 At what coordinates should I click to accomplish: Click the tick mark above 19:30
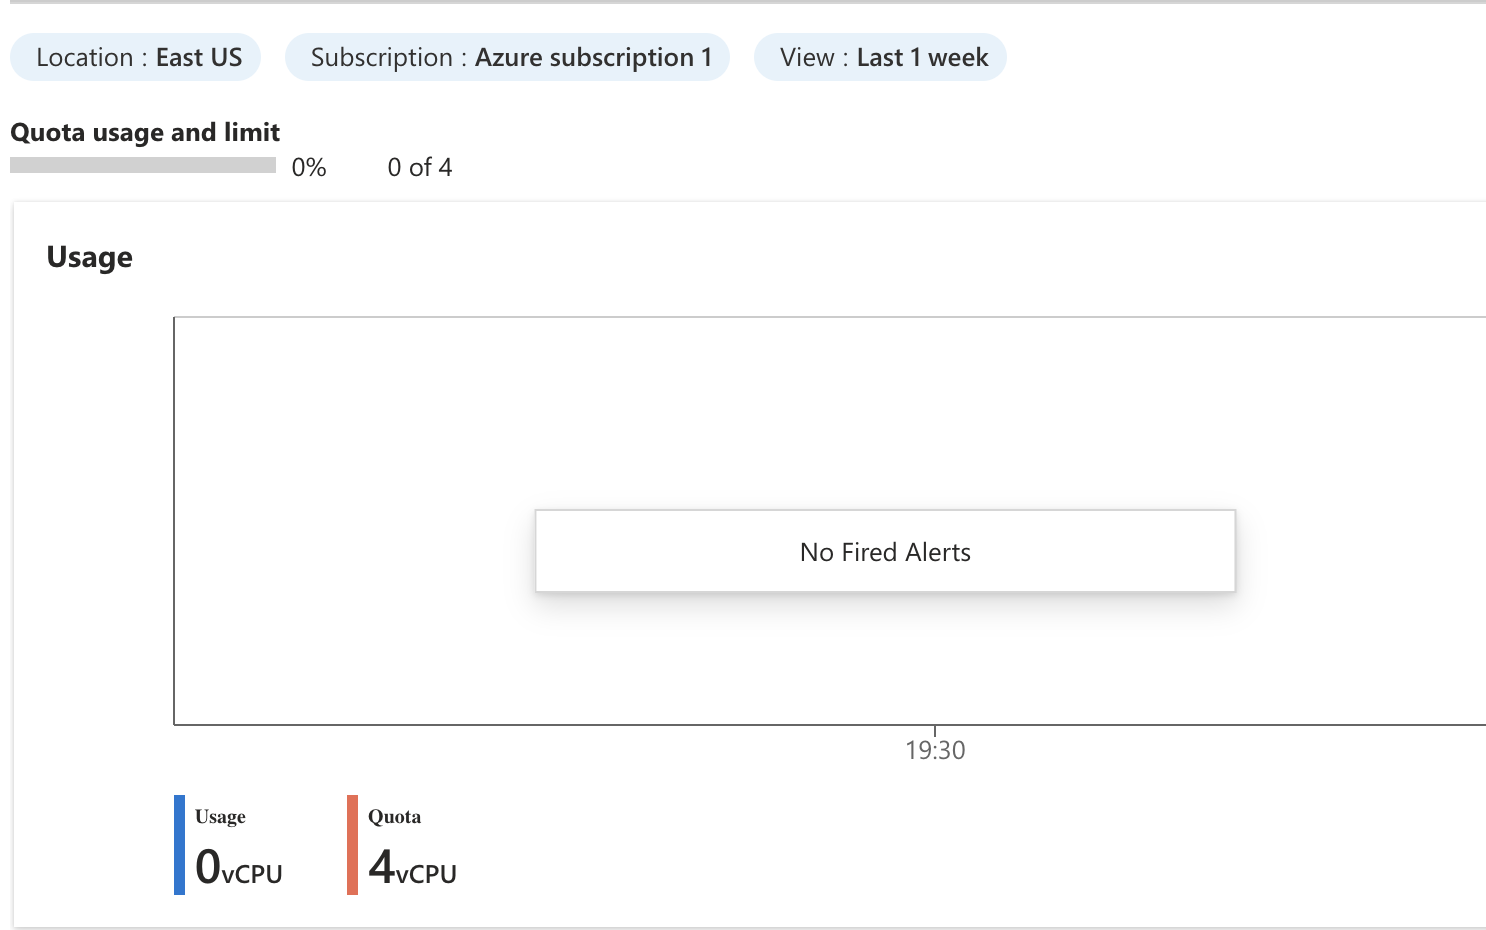(x=935, y=731)
